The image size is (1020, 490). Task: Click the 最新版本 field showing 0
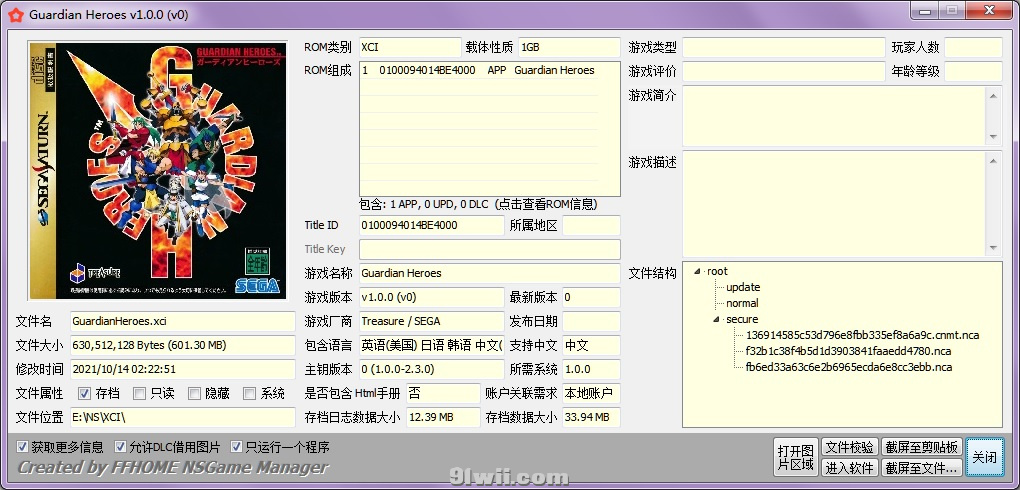tap(591, 297)
